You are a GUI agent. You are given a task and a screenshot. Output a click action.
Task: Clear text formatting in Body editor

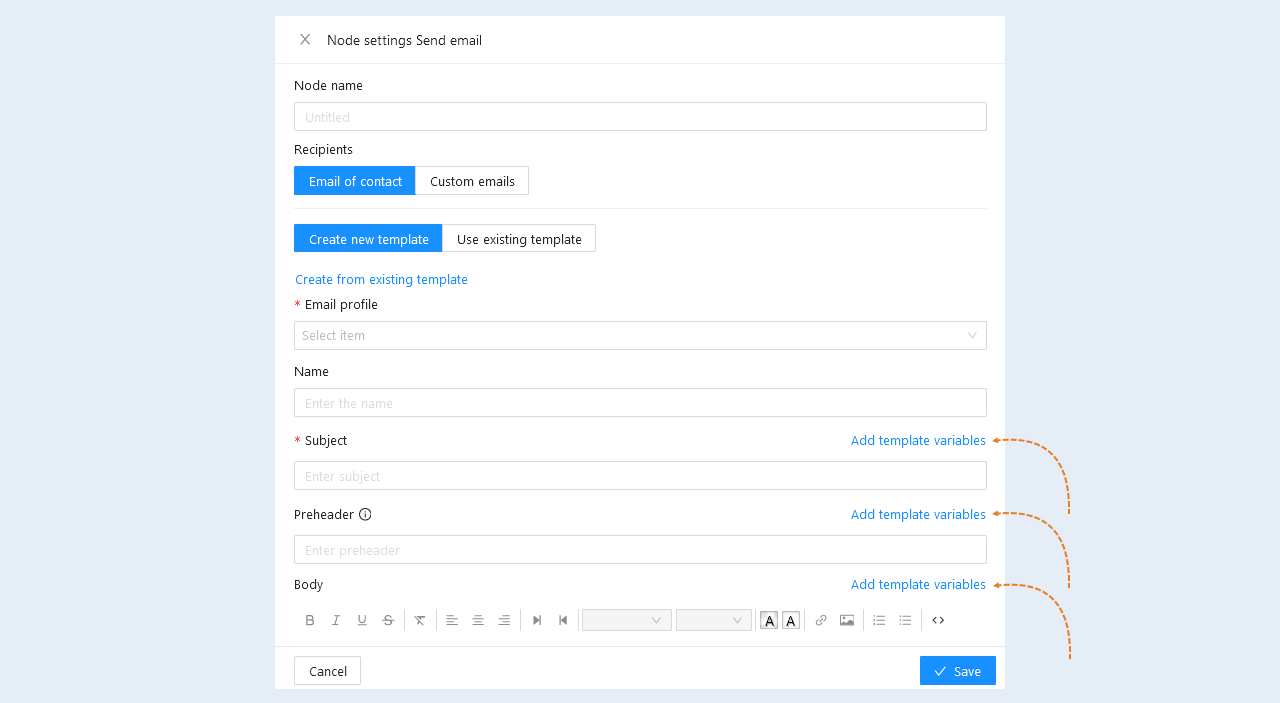click(420, 620)
